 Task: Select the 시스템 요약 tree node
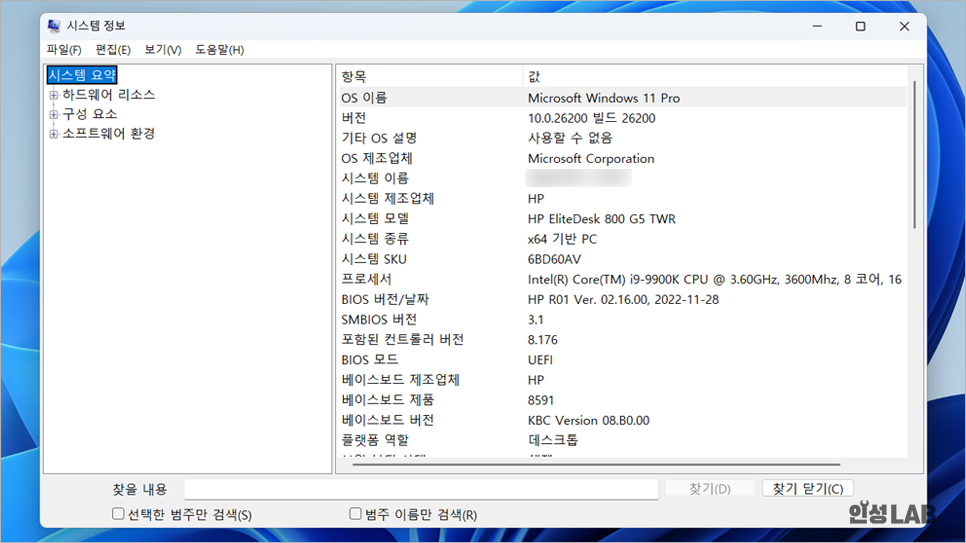pos(82,75)
